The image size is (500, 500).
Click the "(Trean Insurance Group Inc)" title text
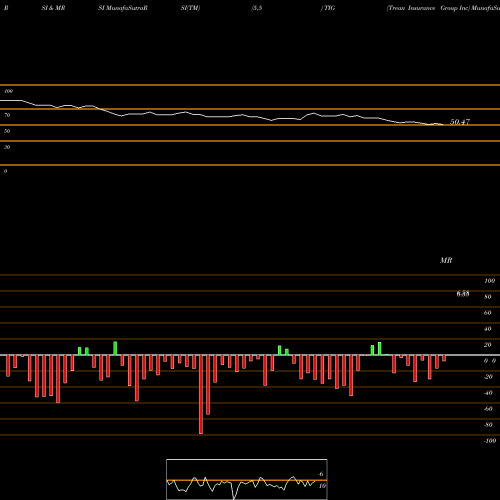pos(428,8)
